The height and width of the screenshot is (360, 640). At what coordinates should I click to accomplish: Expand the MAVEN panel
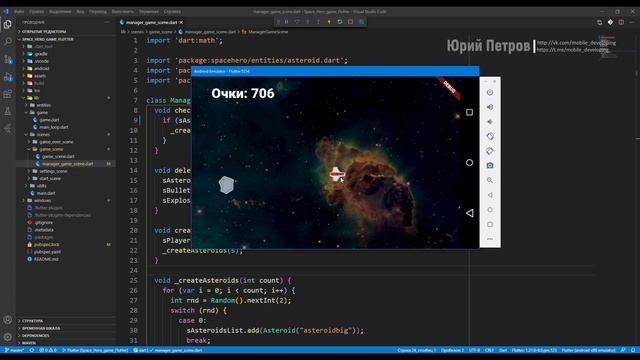pos(66,343)
